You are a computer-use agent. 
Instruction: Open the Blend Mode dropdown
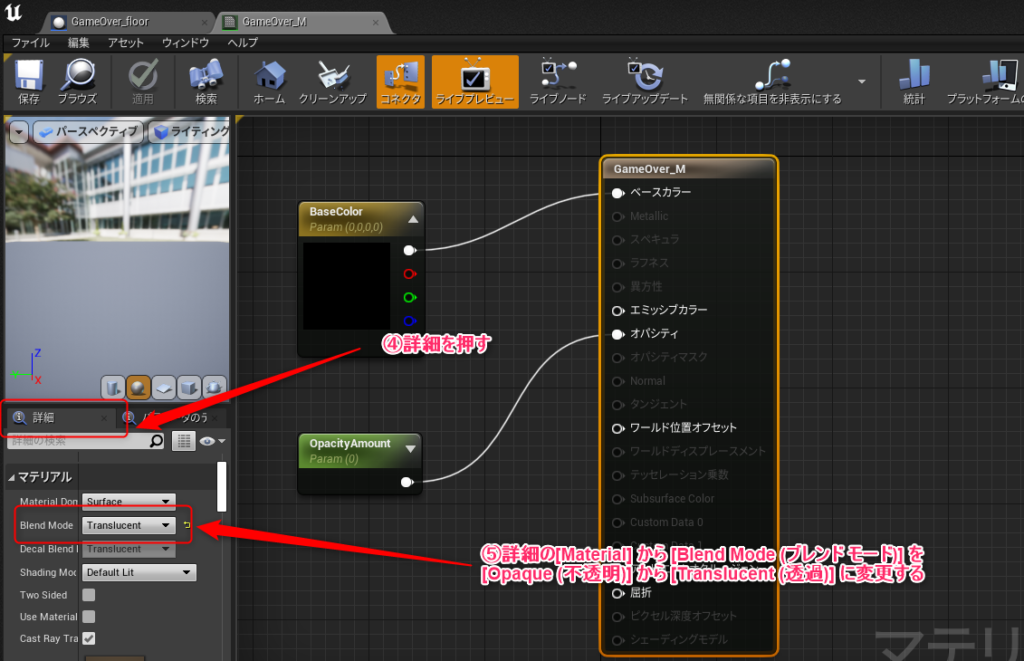tap(128, 525)
